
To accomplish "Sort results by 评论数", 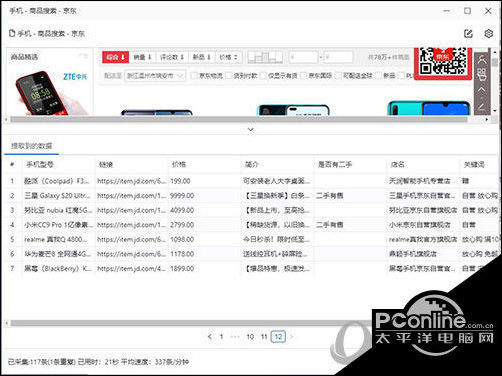I will pos(172,57).
